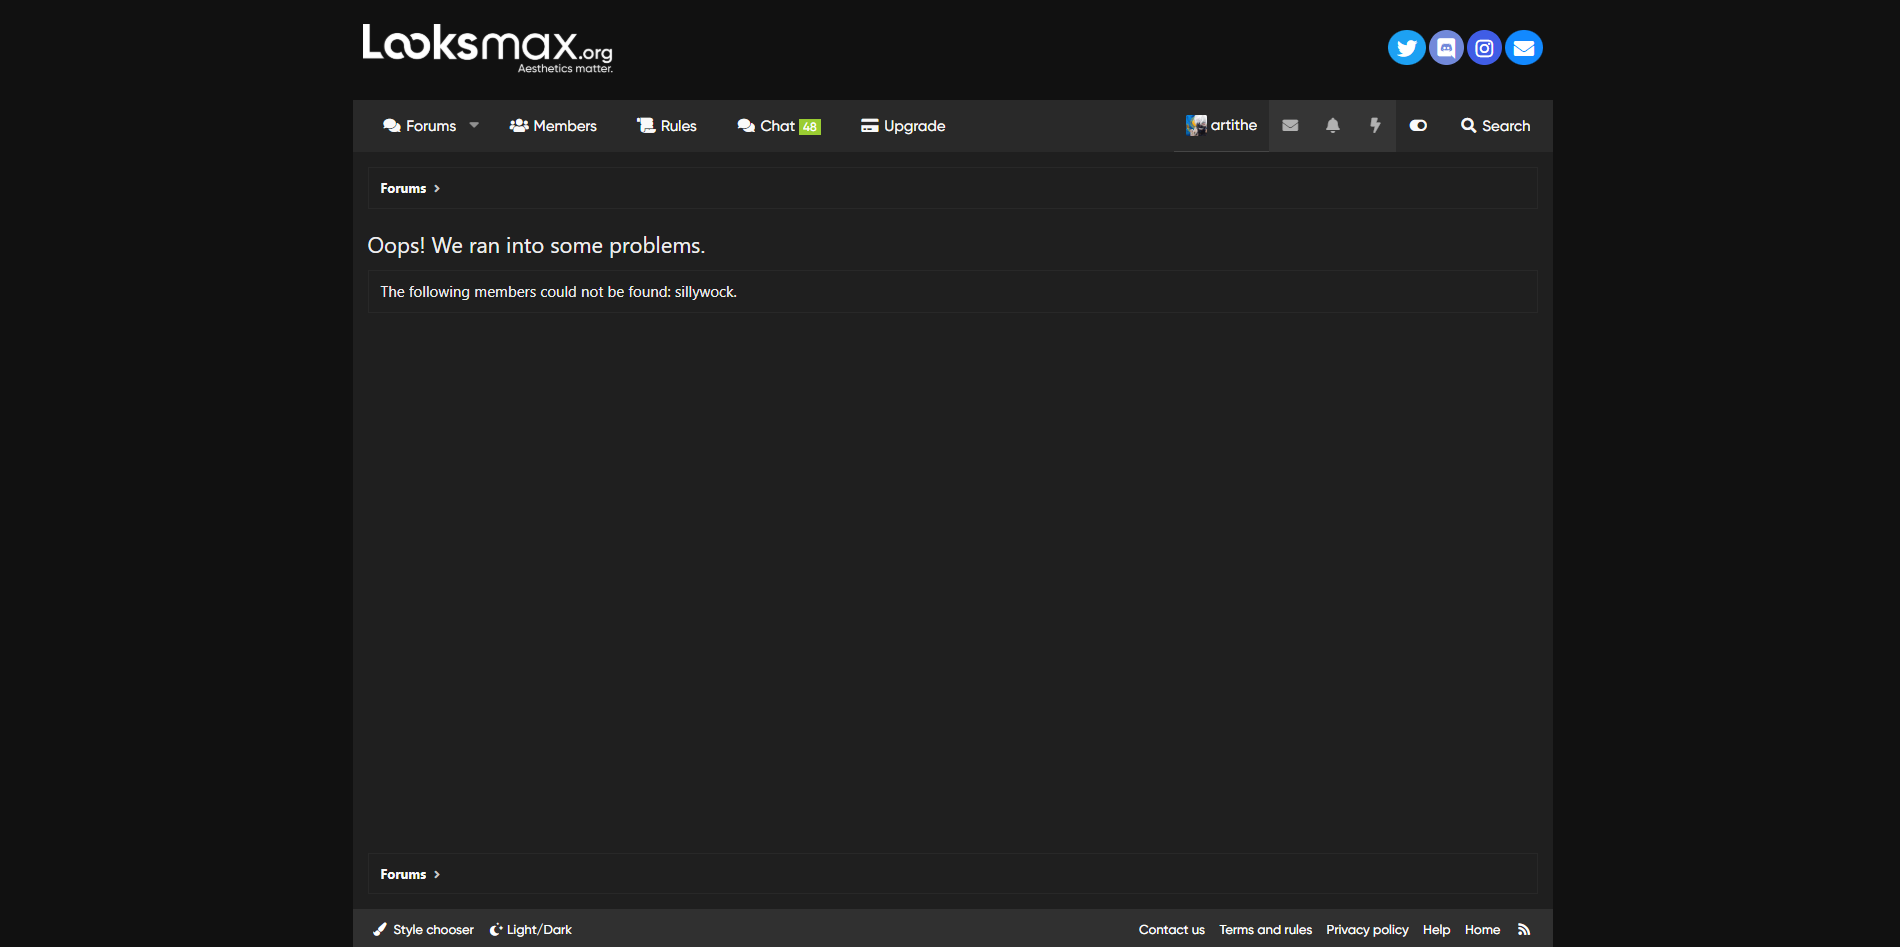Open the Discord social link icon
The width and height of the screenshot is (1900, 947).
[x=1446, y=47]
